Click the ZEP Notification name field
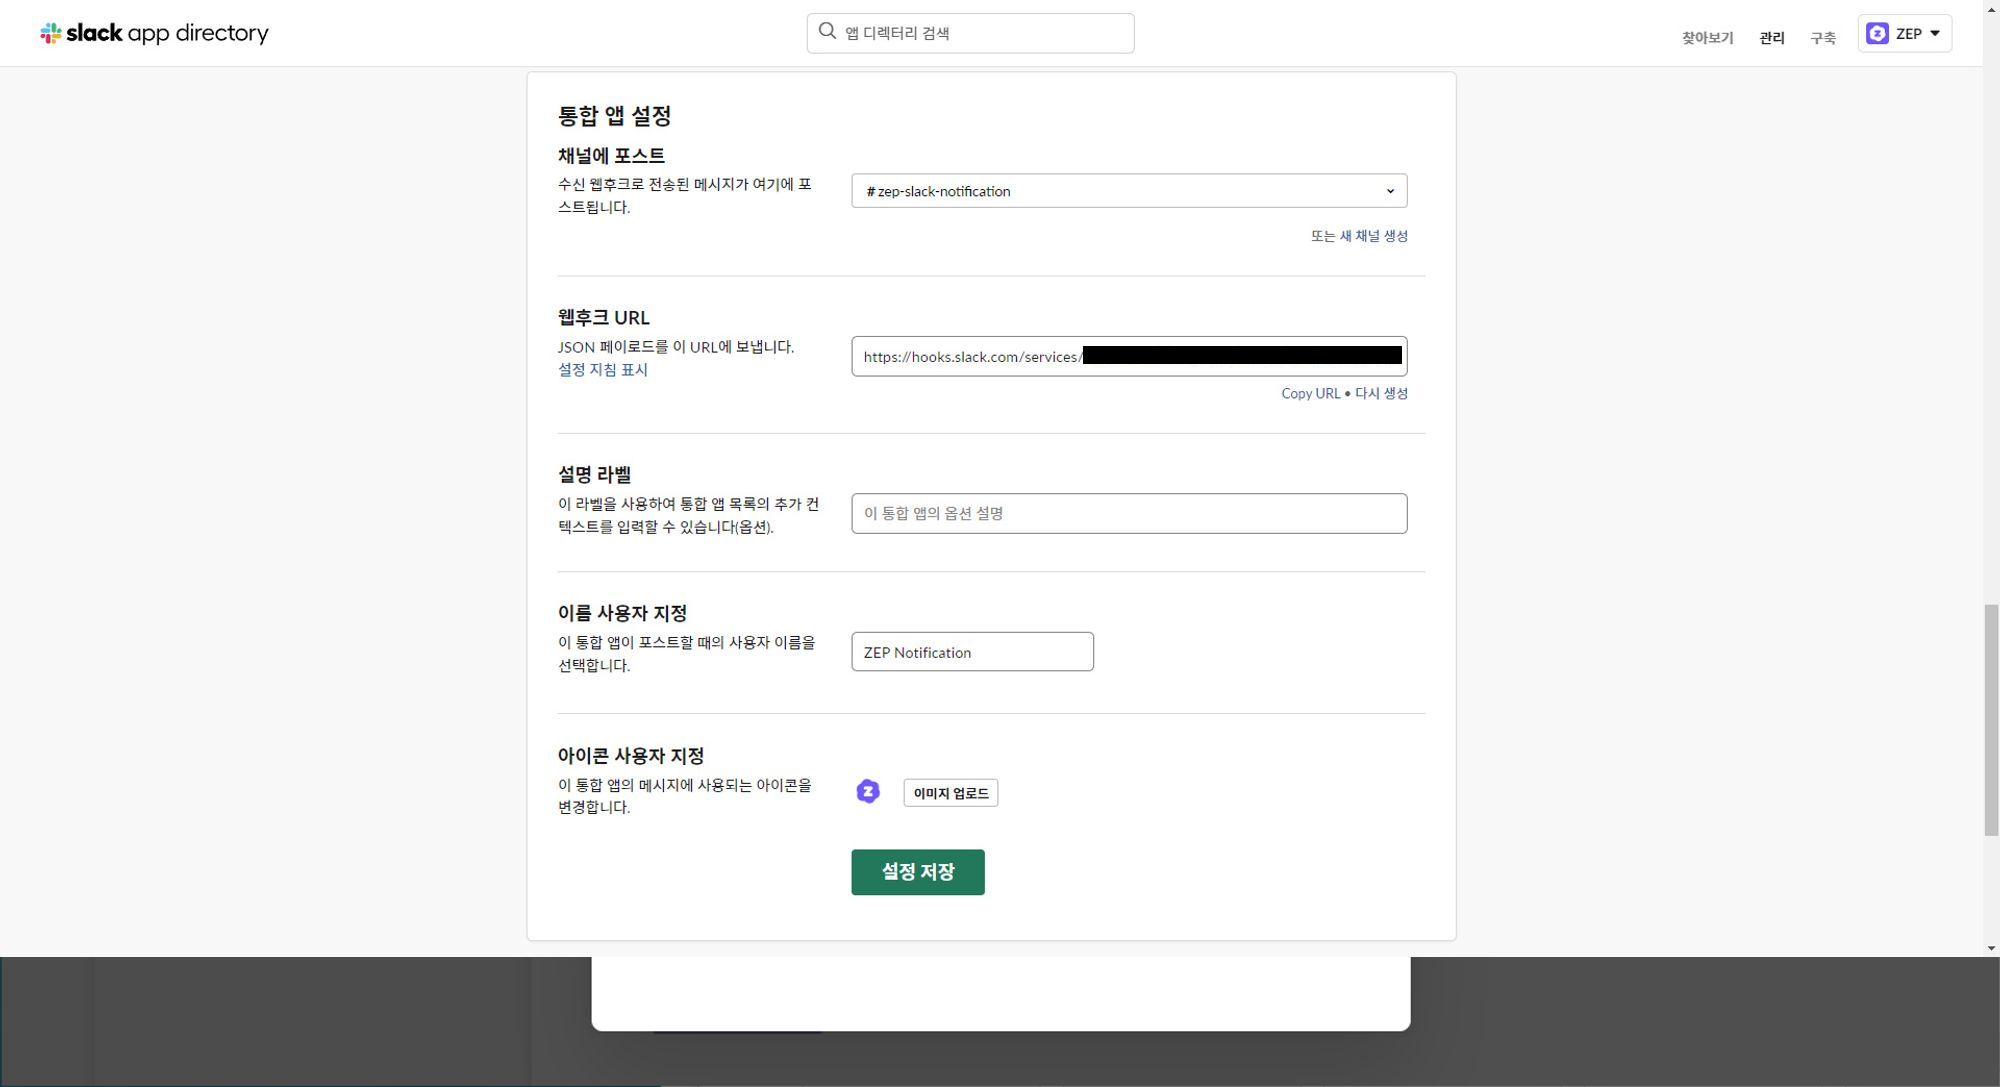Image resolution: width=2000 pixels, height=1087 pixels. click(x=971, y=652)
